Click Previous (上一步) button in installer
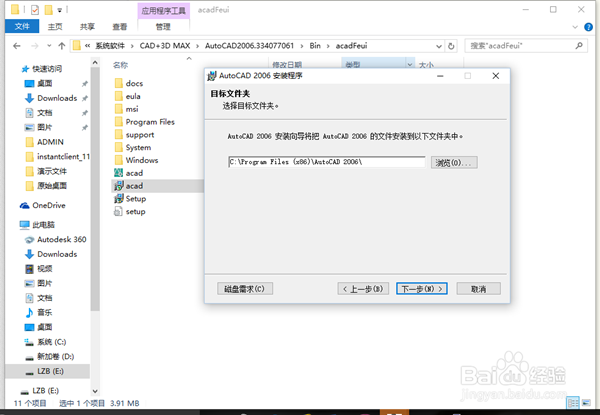Screen dimensions: 600x415 pyautogui.click(x=363, y=289)
